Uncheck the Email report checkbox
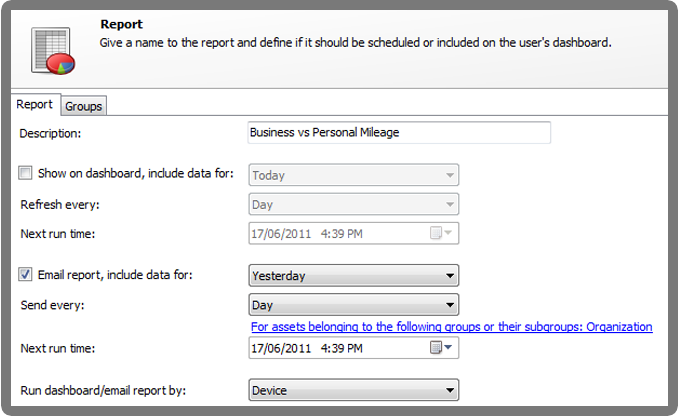This screenshot has width=678, height=416. coord(26,274)
